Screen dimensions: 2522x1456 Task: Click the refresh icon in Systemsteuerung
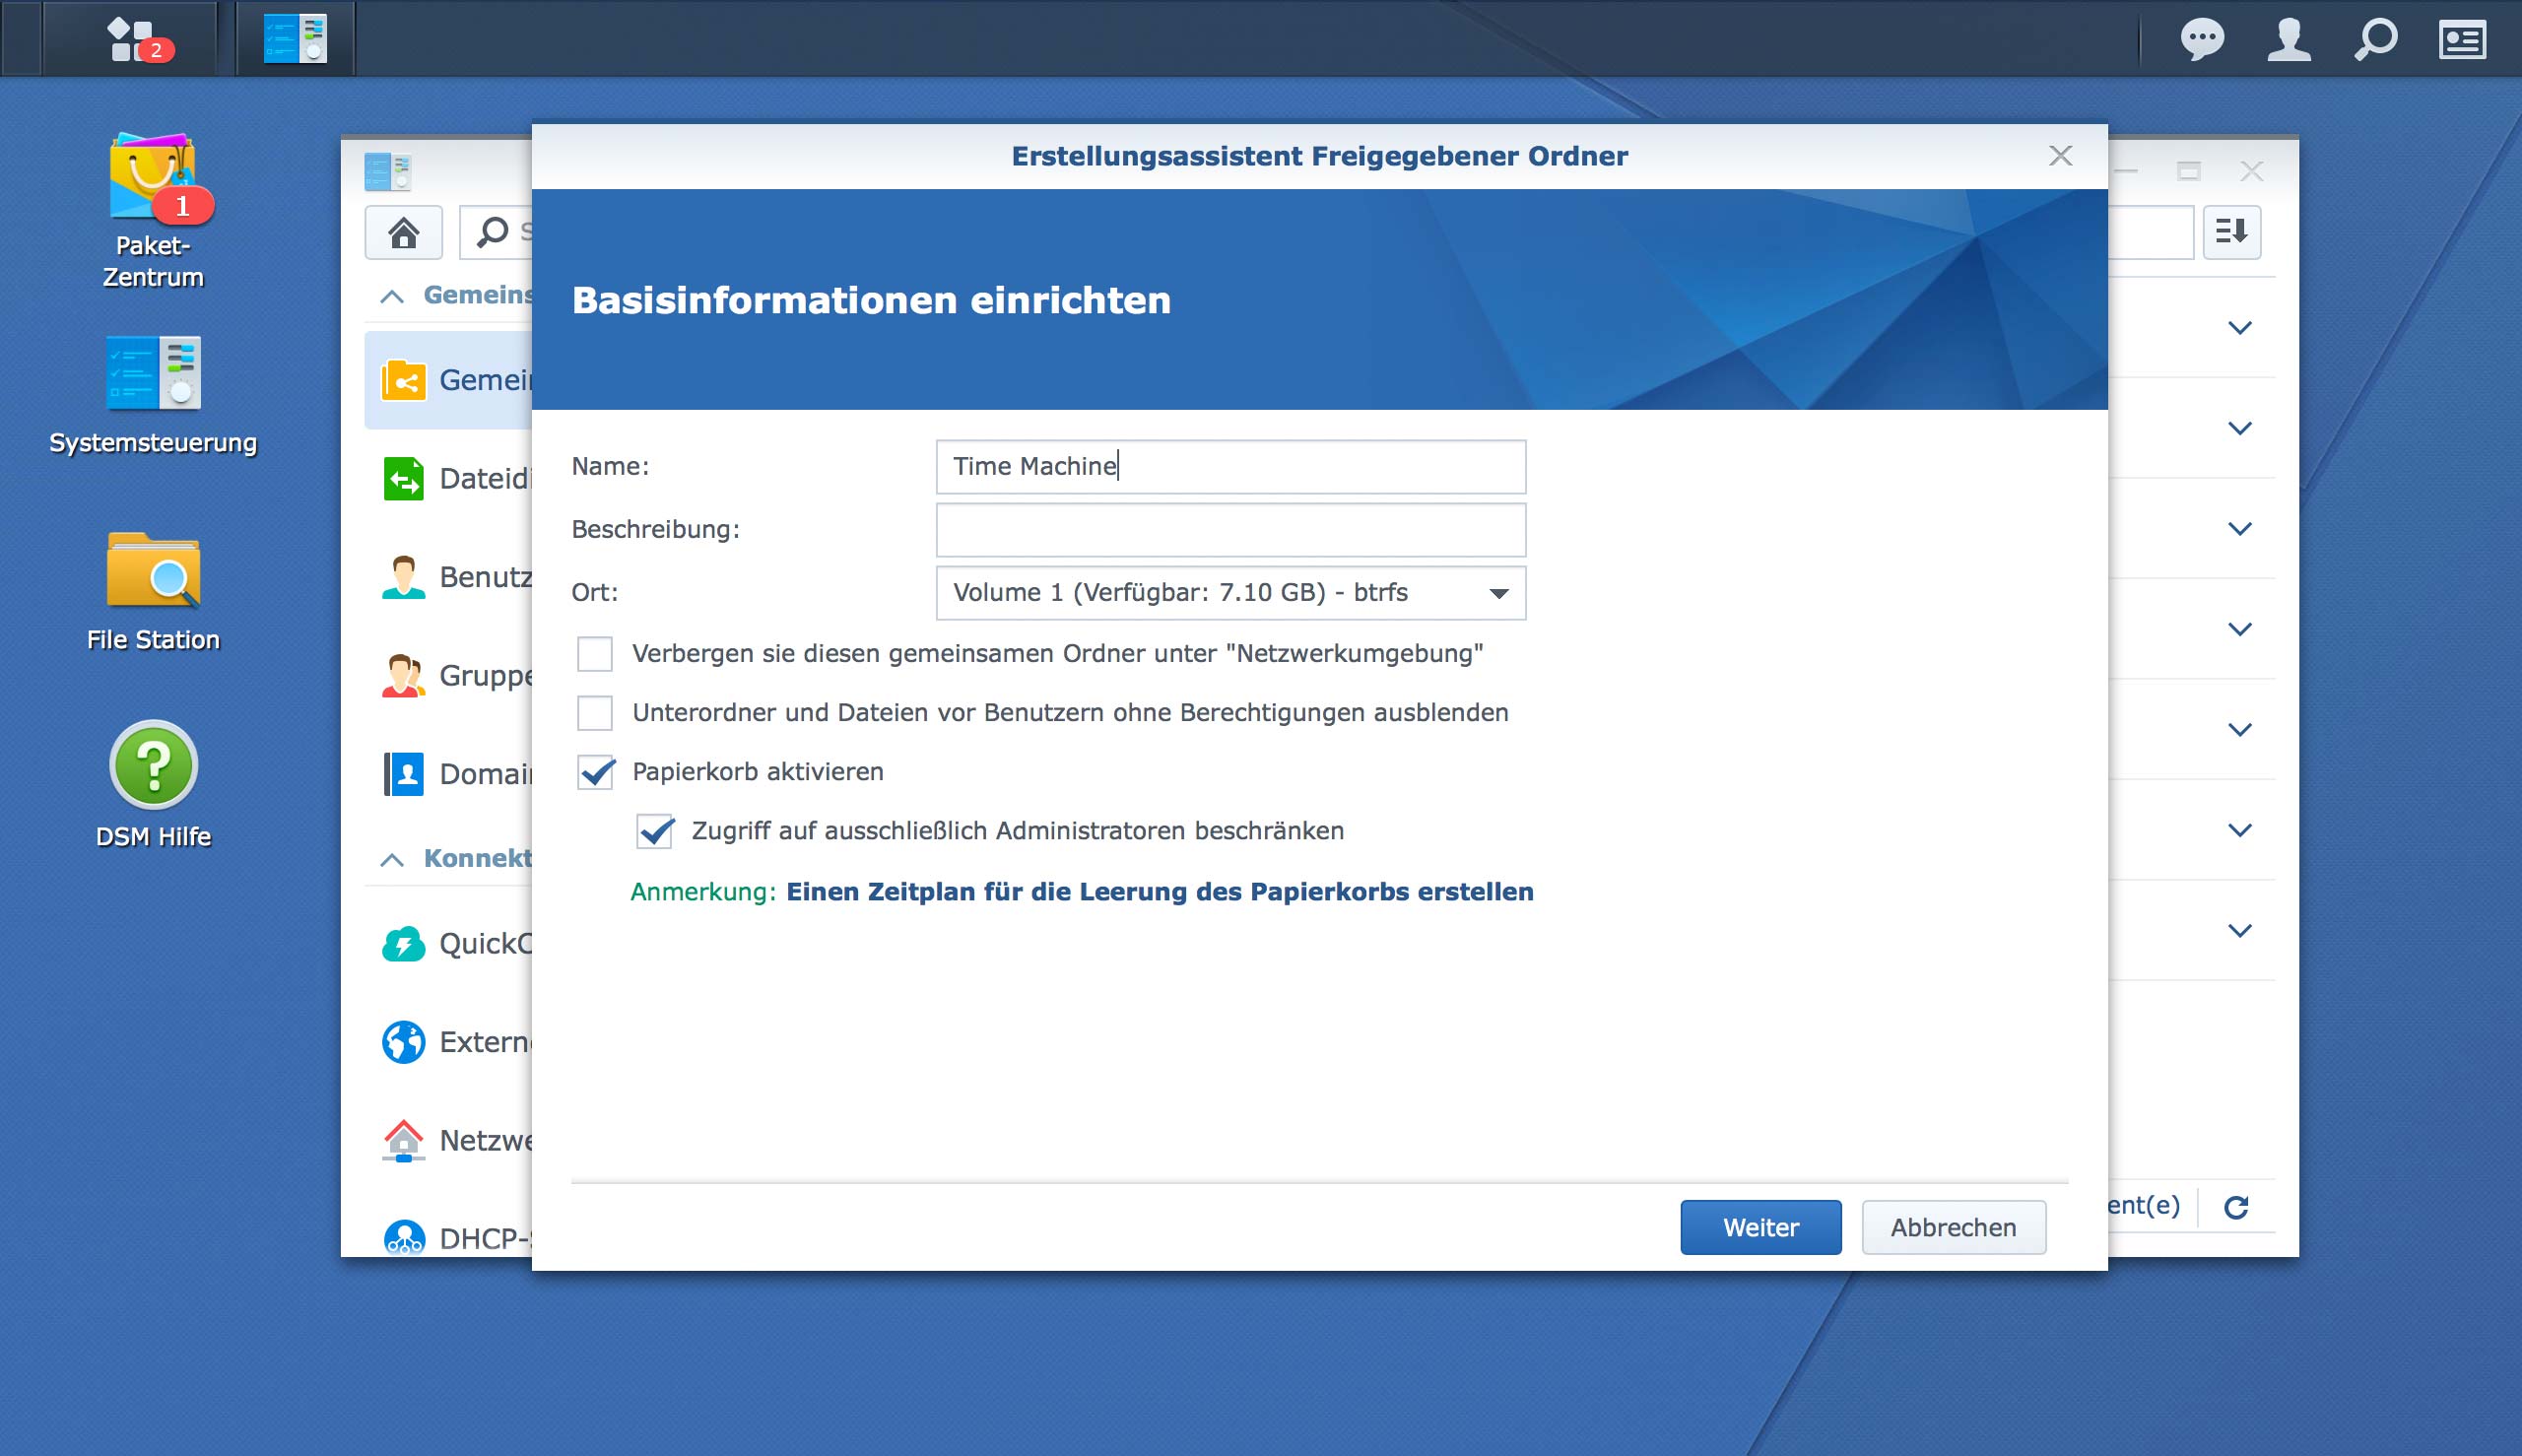pyautogui.click(x=2236, y=1207)
